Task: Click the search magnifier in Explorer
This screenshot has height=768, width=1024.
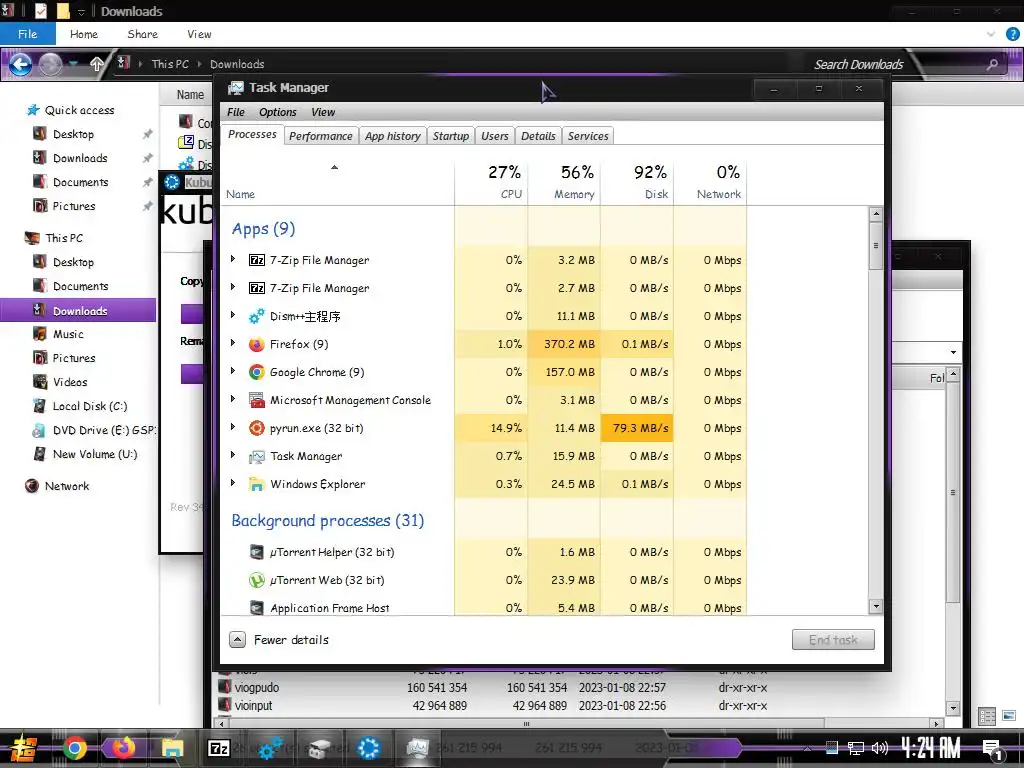Action: 992,64
